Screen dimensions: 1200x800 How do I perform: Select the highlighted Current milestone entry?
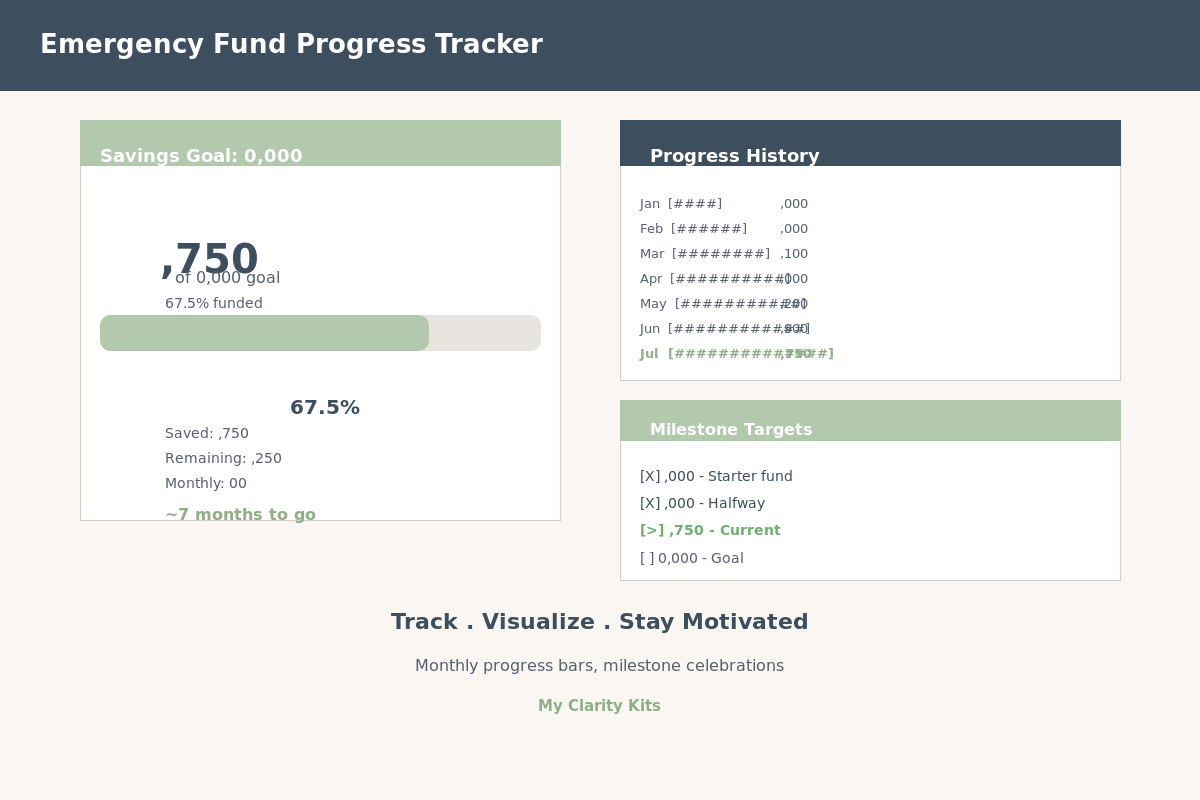[x=710, y=531]
